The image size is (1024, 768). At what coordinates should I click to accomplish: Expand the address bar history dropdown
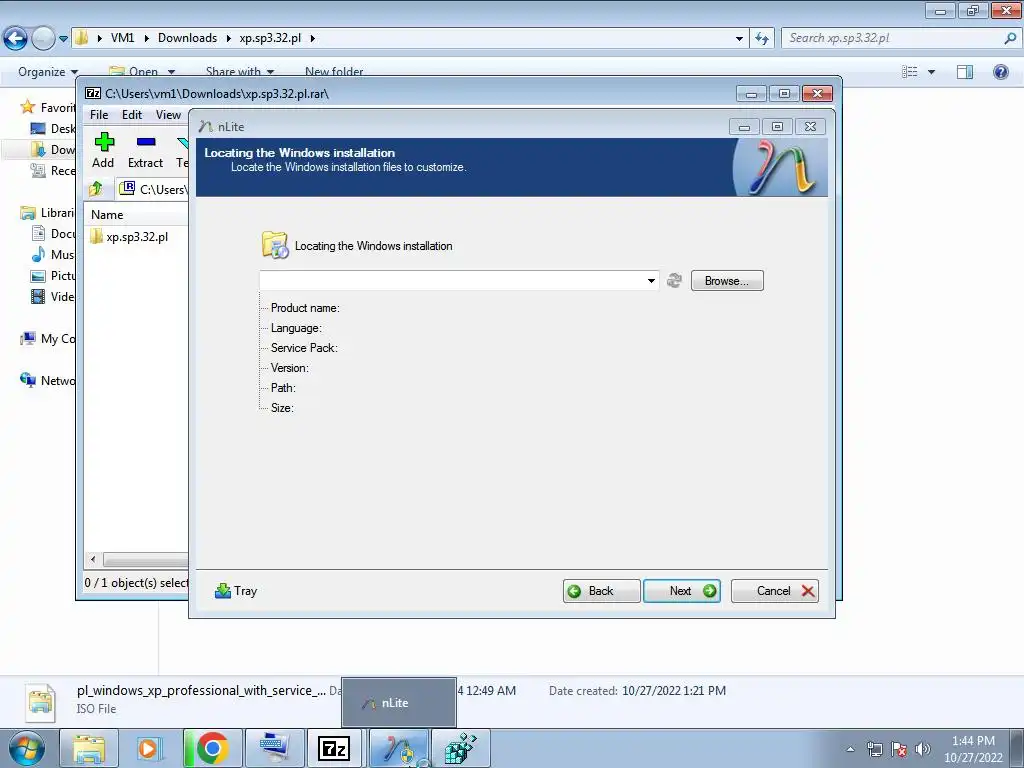tap(739, 39)
